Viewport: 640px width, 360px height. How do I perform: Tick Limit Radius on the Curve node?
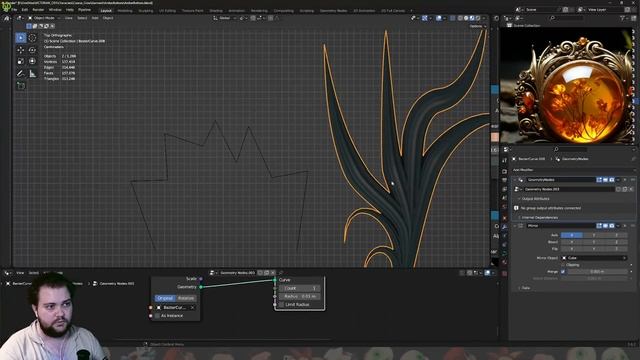click(x=281, y=304)
